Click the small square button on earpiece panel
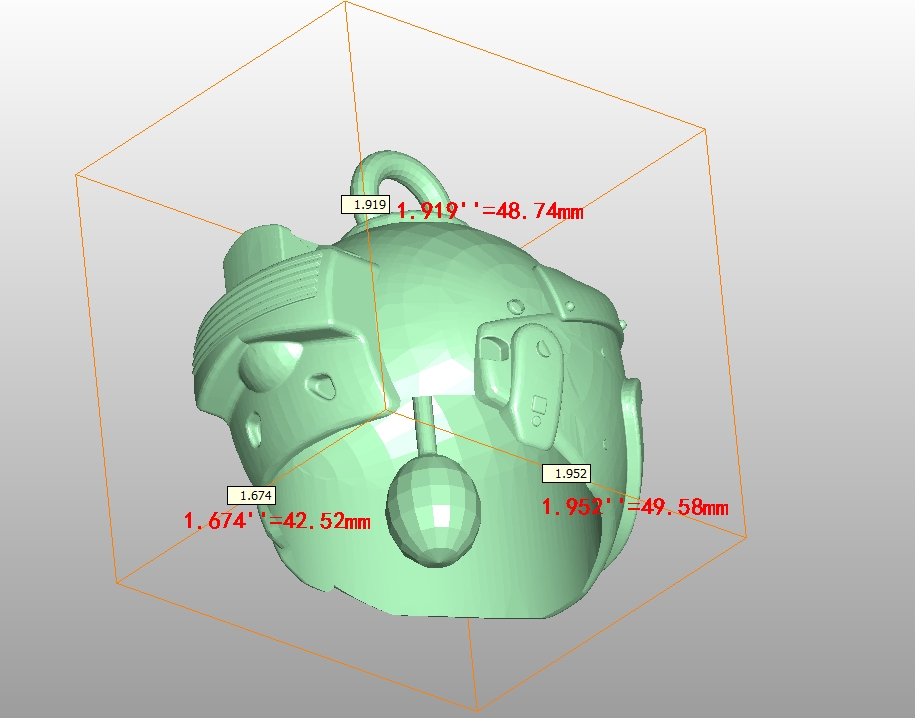915x718 pixels. pyautogui.click(x=540, y=405)
